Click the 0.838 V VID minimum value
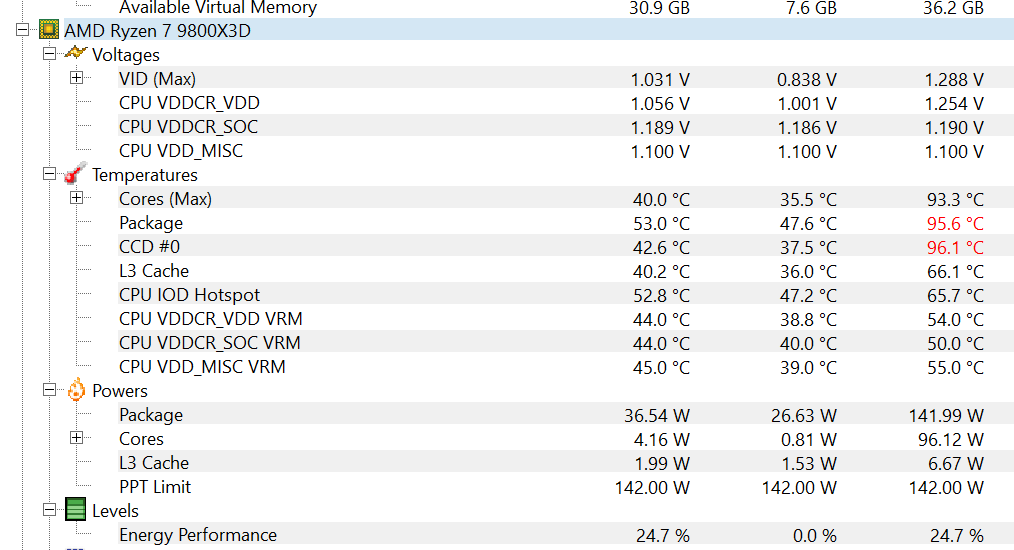 coord(807,80)
